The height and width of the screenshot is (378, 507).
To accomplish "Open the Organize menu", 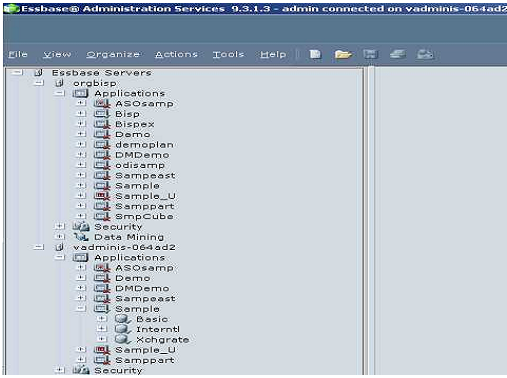I will 113,54.
